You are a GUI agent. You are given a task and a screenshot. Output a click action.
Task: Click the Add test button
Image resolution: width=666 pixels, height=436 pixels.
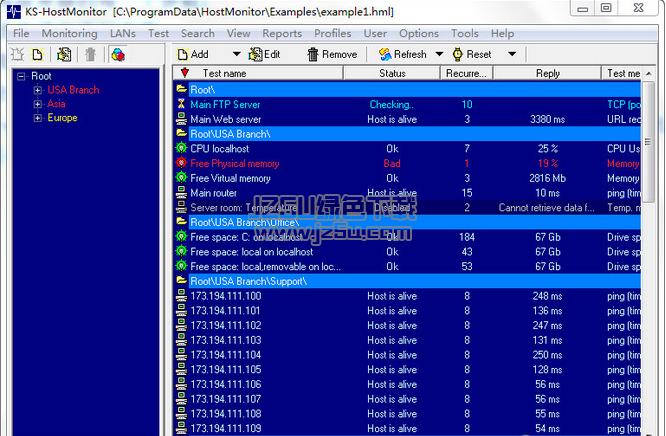(194, 54)
